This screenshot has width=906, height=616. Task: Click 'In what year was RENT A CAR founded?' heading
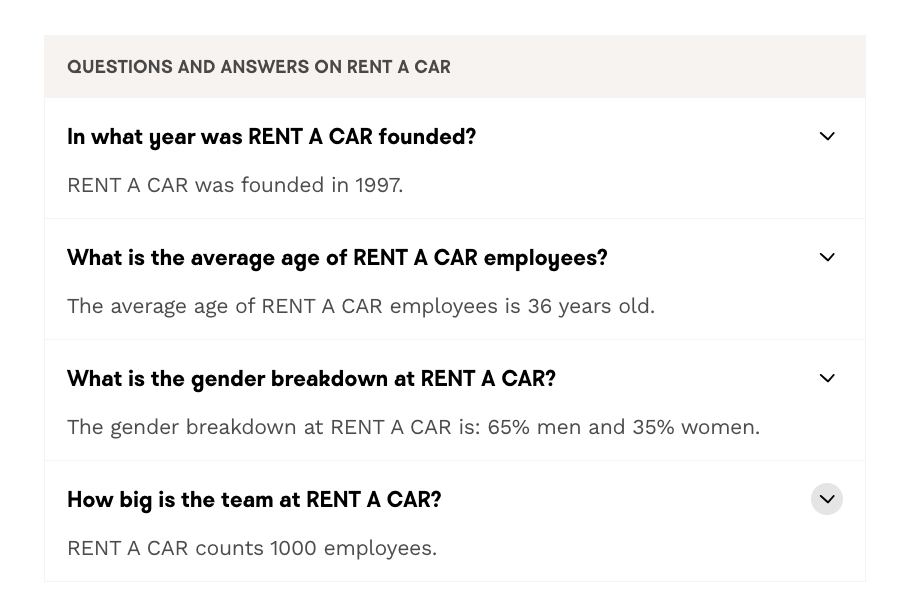point(271,137)
